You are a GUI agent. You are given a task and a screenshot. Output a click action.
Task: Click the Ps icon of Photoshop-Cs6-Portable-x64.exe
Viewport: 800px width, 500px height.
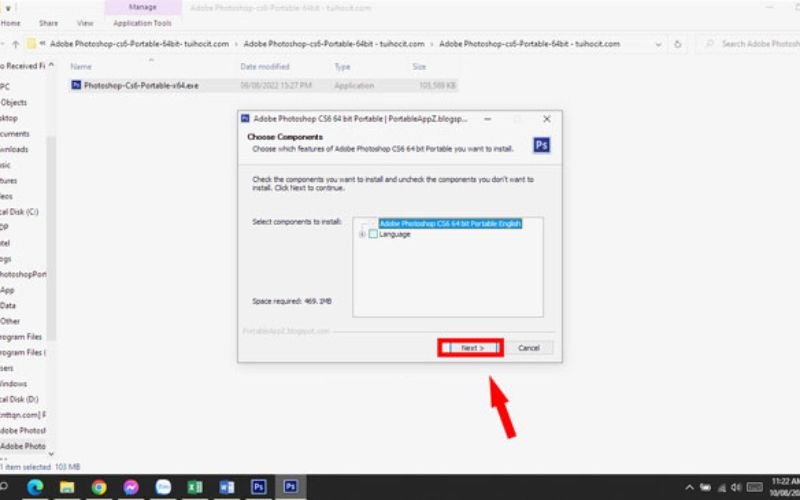[76, 85]
